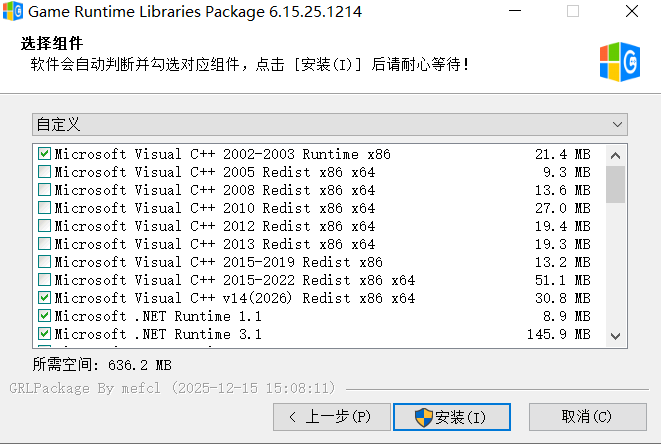Check Visual C++ 2010 Redist x86 x64
Image resolution: width=661 pixels, height=444 pixels.
click(x=44, y=207)
